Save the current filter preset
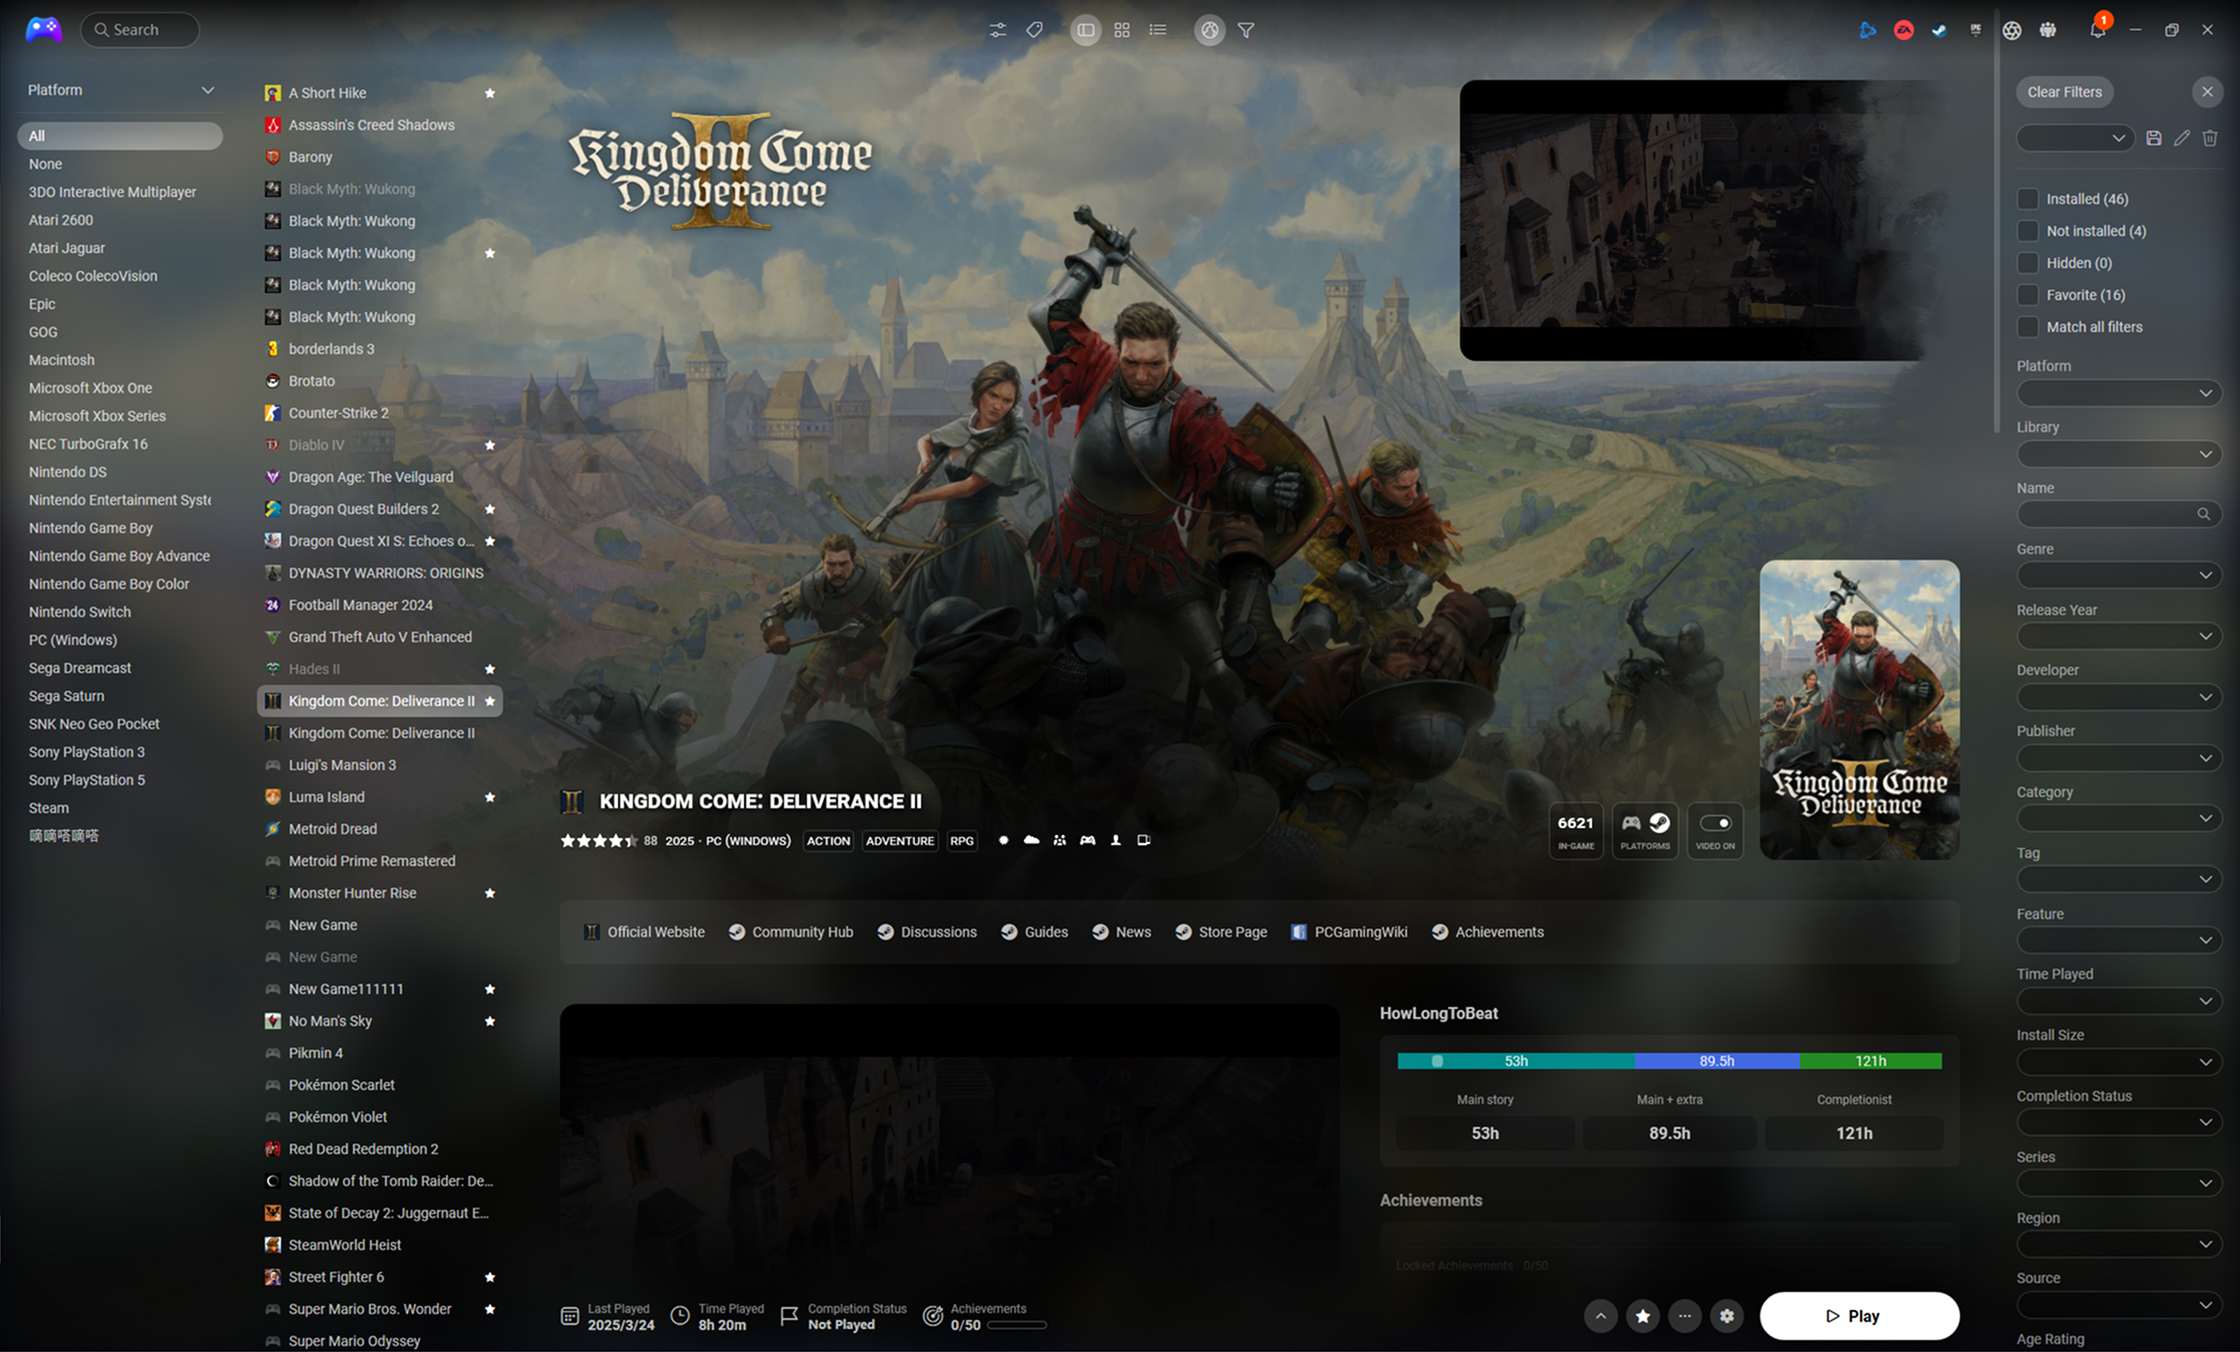 click(x=2153, y=138)
